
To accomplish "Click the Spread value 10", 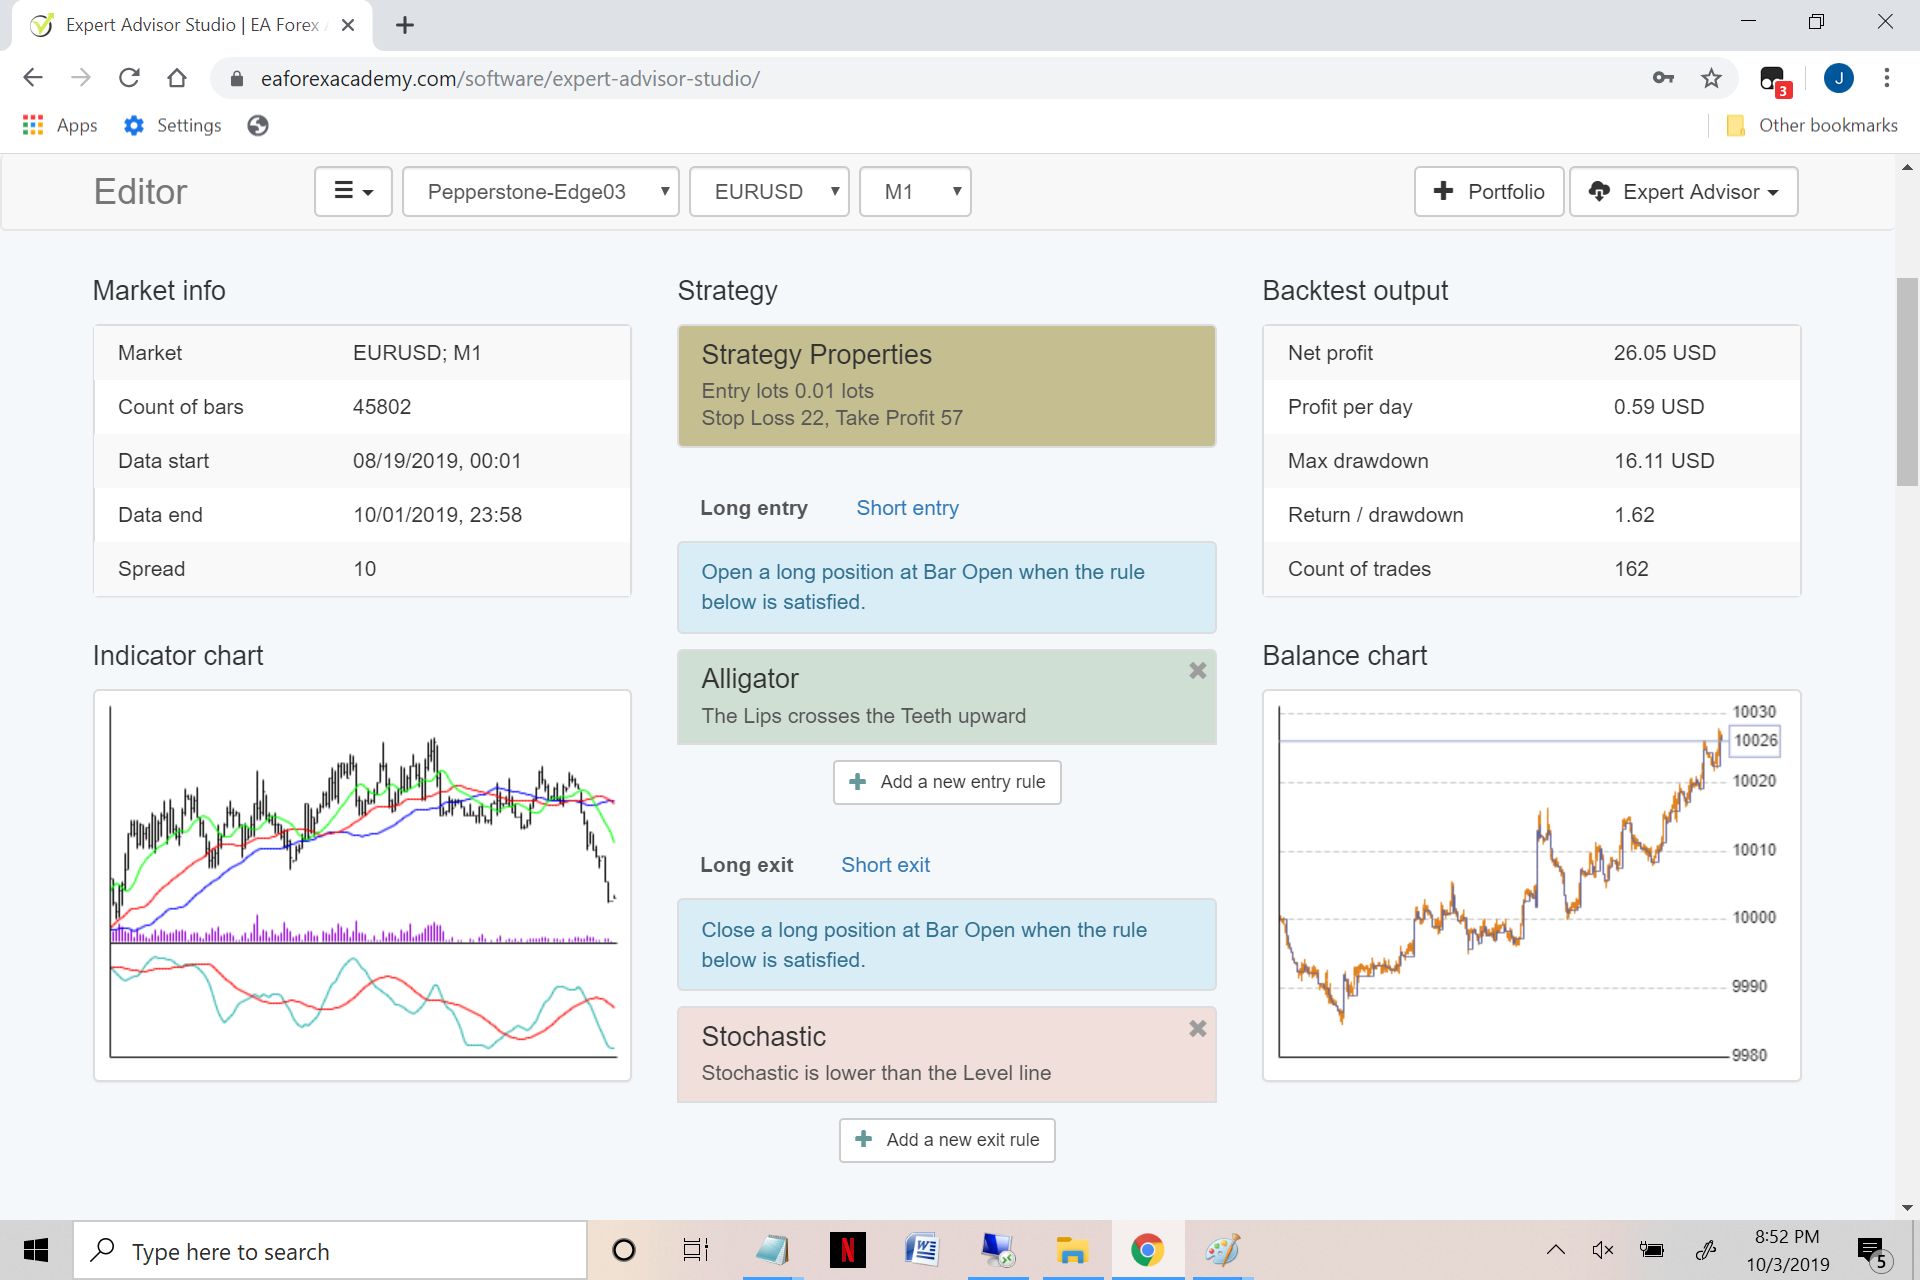I will click(365, 569).
